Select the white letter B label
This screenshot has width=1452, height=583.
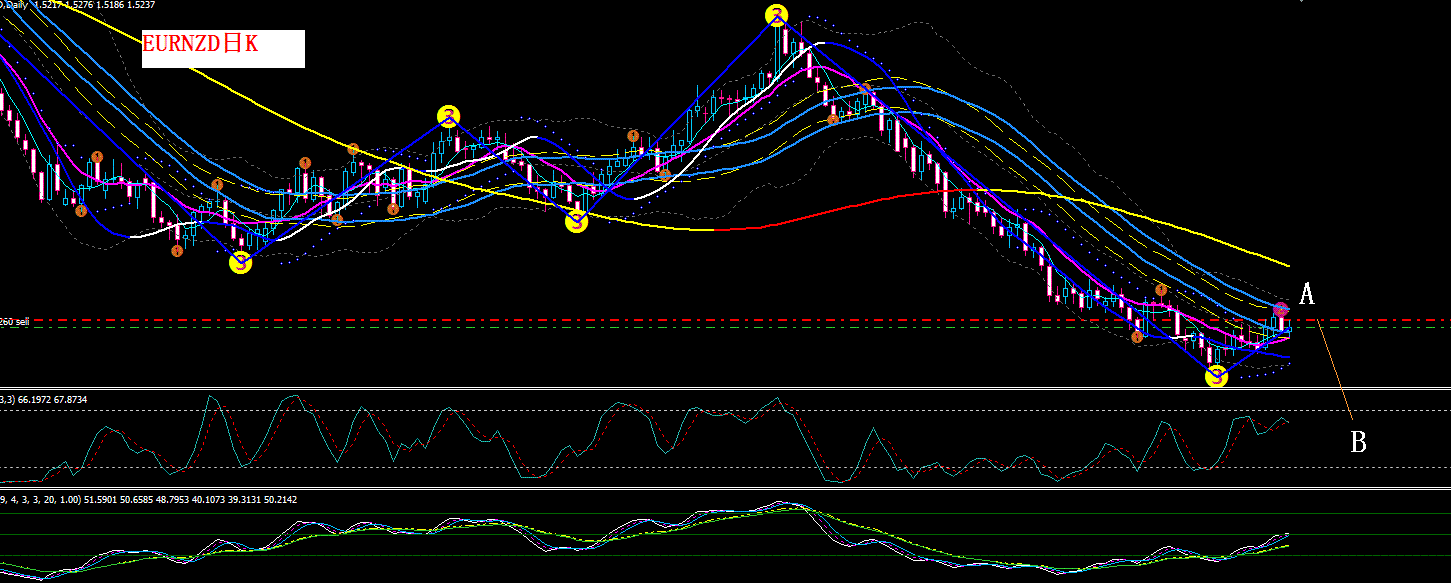tap(1358, 442)
